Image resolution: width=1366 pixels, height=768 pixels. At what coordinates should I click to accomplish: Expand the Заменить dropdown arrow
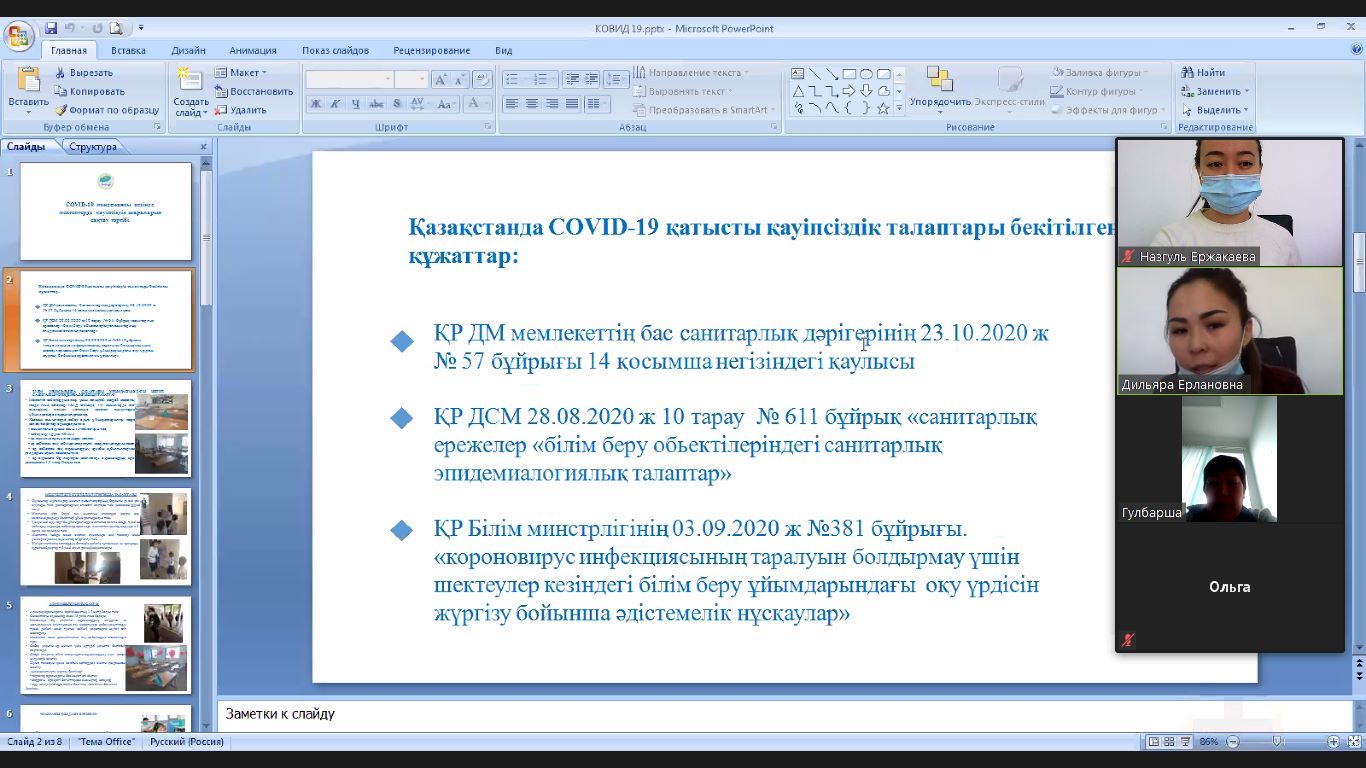pos(1247,92)
